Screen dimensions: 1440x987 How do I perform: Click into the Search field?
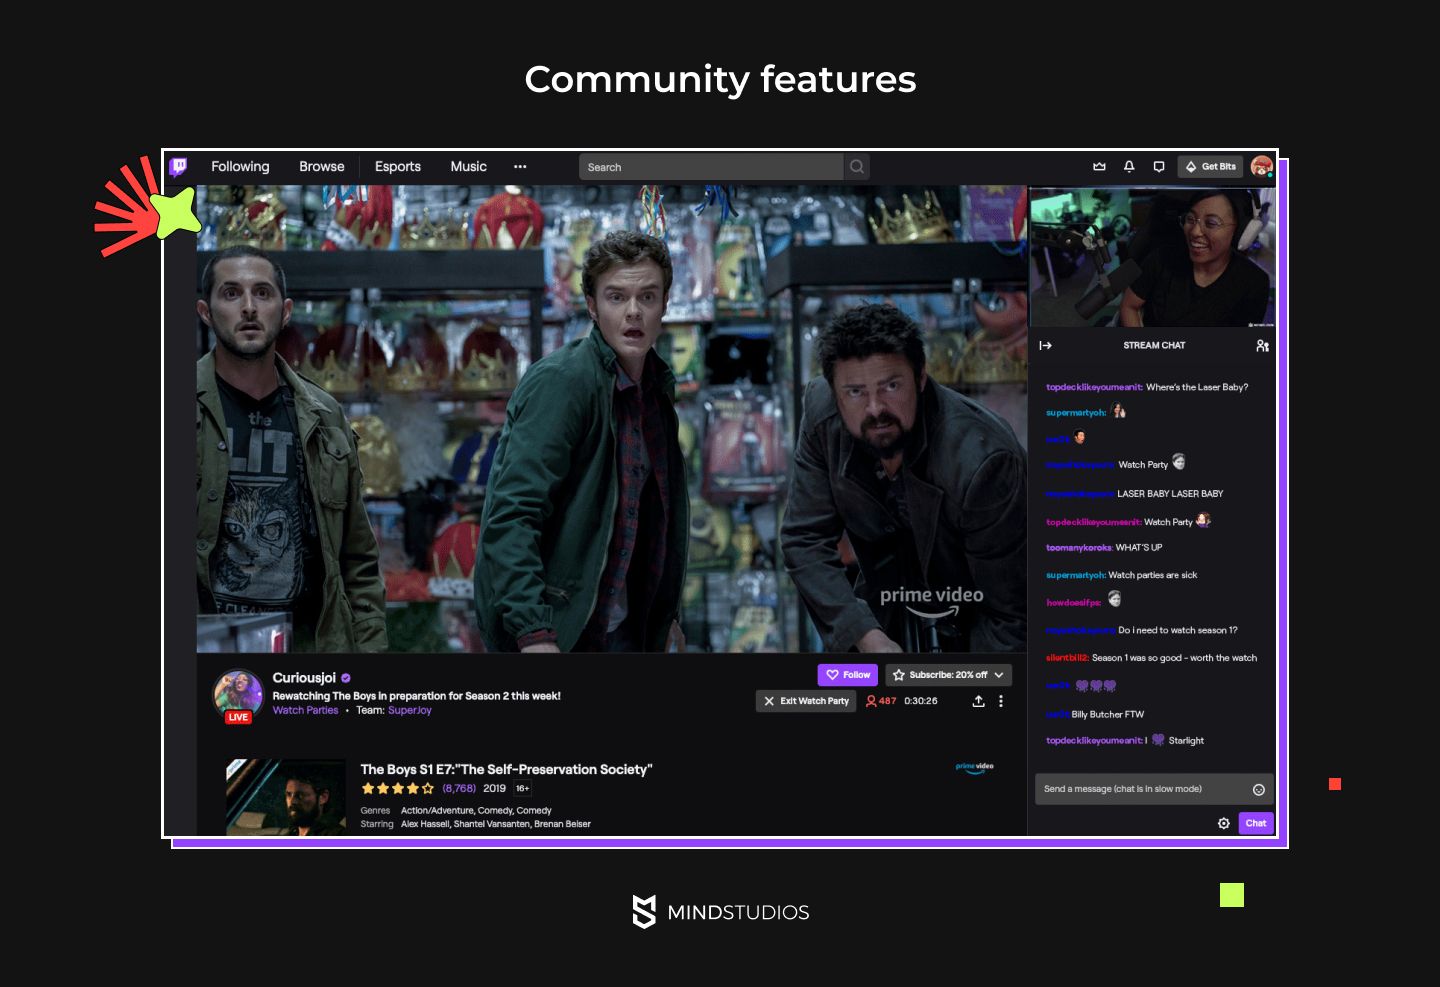tap(711, 167)
